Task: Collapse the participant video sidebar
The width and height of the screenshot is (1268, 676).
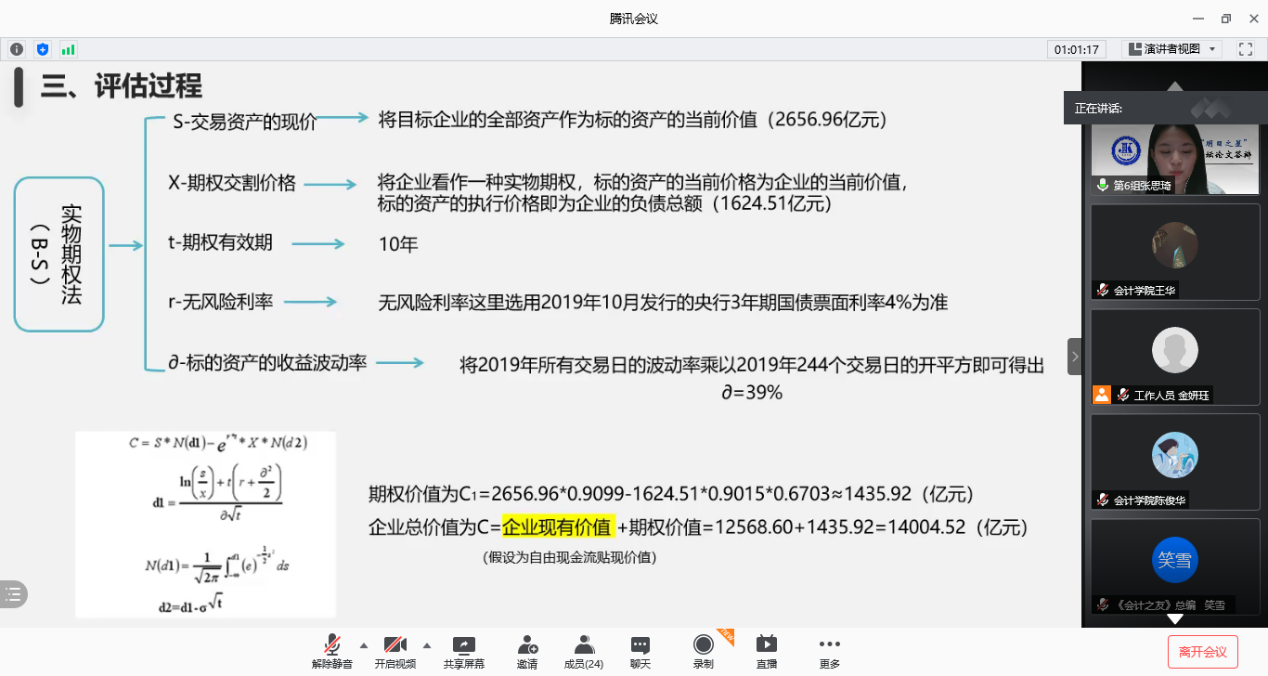Action: coord(1075,356)
